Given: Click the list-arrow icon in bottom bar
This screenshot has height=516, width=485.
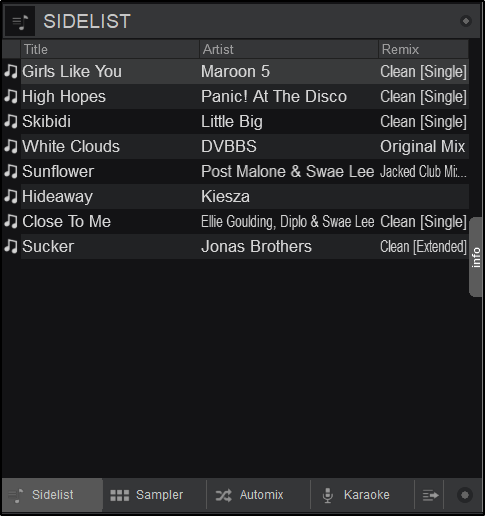Looking at the screenshot, I should click(x=430, y=495).
